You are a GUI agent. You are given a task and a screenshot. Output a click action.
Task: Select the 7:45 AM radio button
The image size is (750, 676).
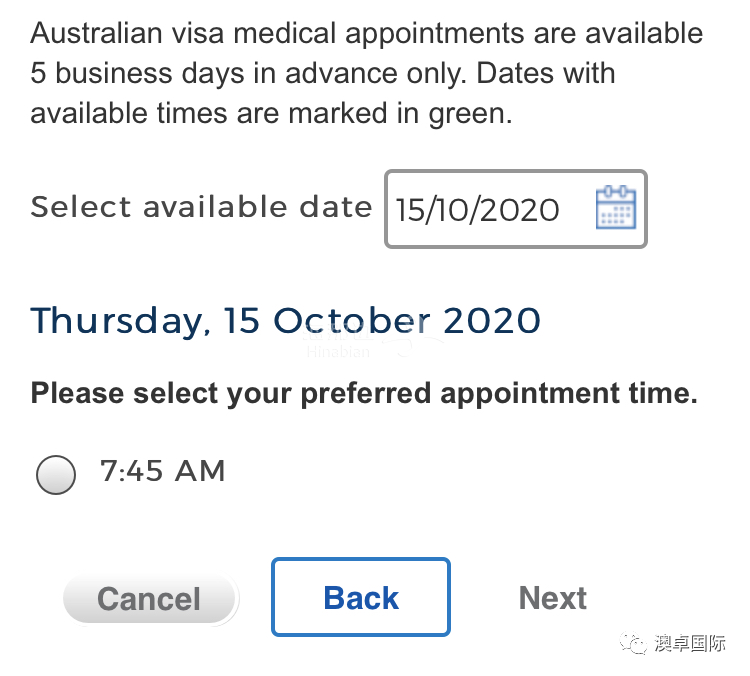[56, 474]
